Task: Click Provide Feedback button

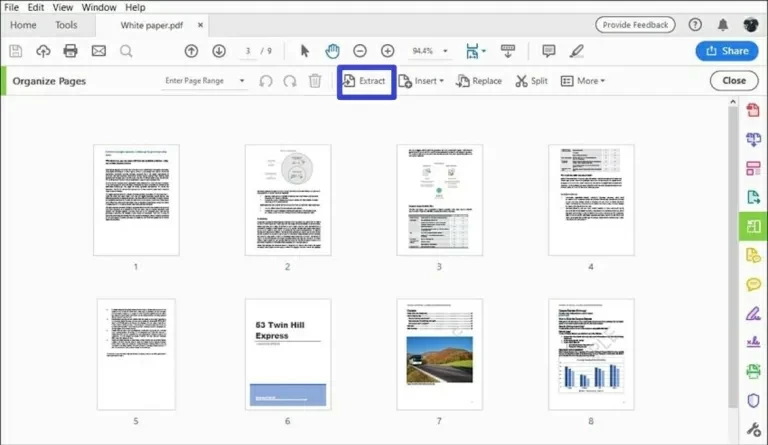Action: [x=635, y=24]
